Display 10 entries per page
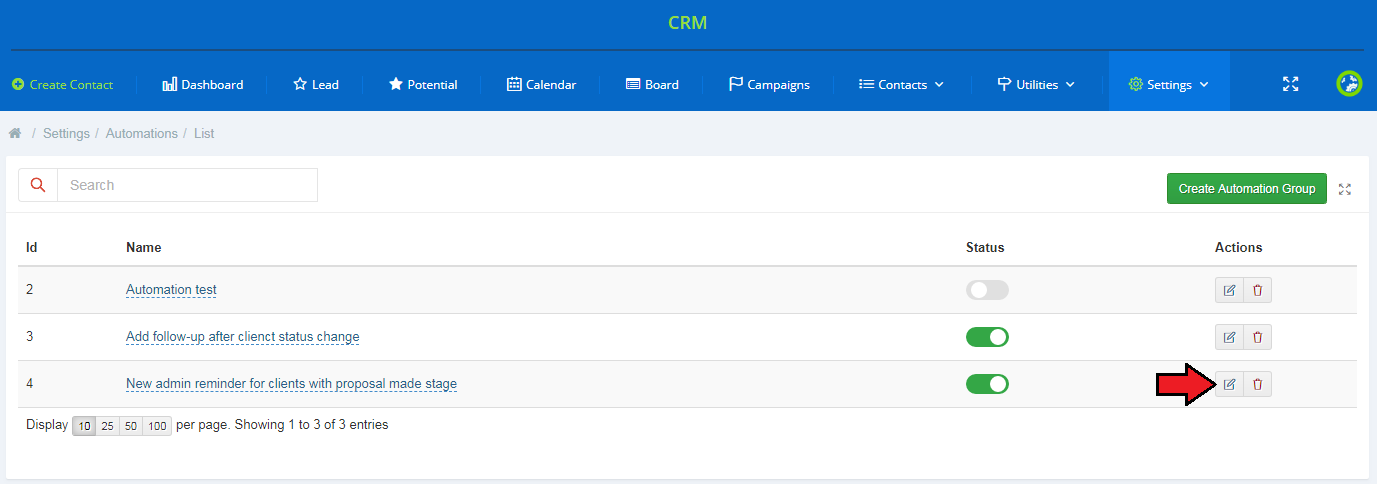 (85, 426)
